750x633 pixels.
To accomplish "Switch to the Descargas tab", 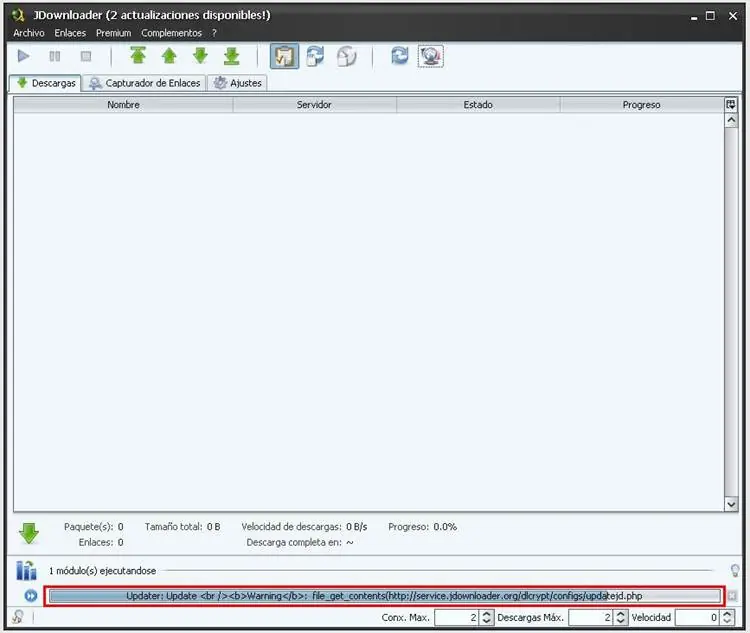I will tap(46, 83).
